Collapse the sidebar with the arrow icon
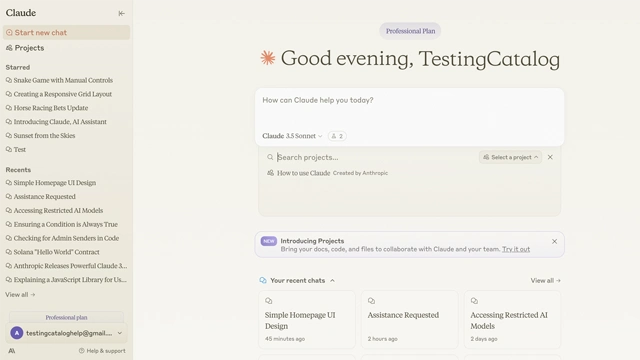The height and width of the screenshot is (360, 640). tap(122, 13)
